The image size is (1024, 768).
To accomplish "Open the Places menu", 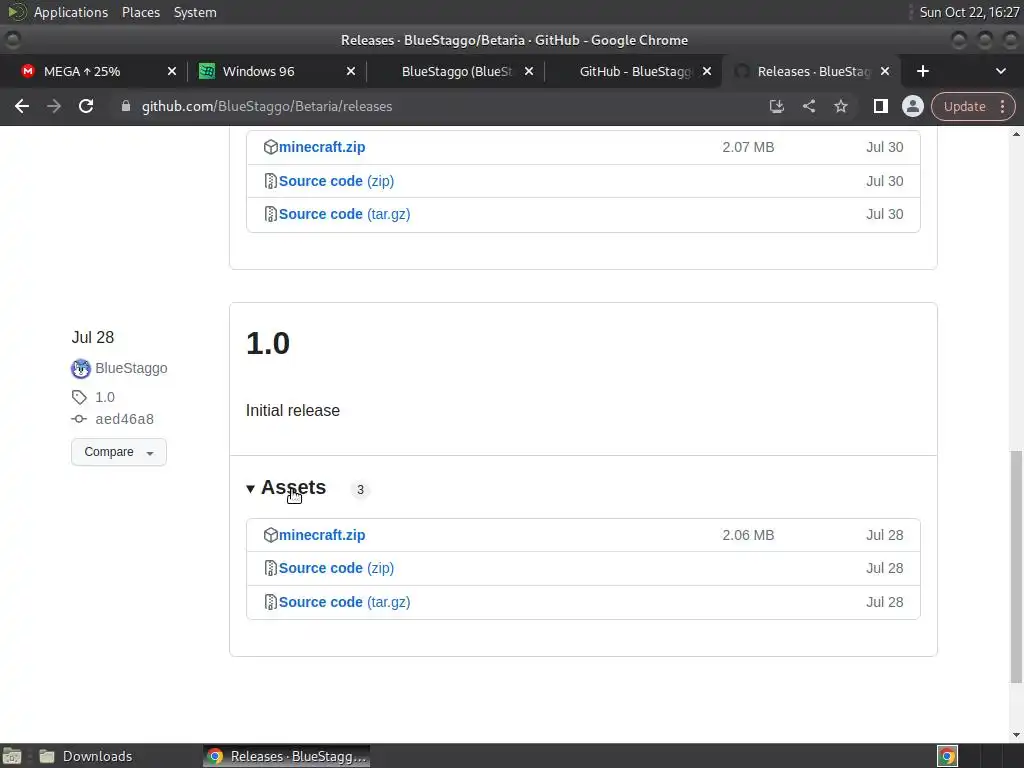I will (x=141, y=12).
